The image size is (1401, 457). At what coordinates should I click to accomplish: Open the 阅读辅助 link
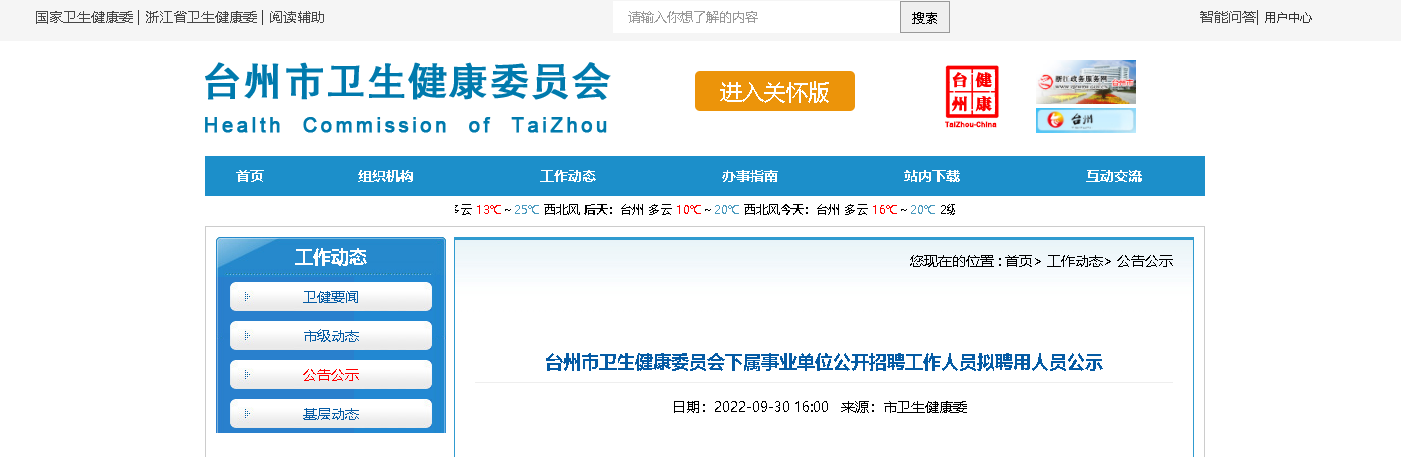[x=297, y=17]
